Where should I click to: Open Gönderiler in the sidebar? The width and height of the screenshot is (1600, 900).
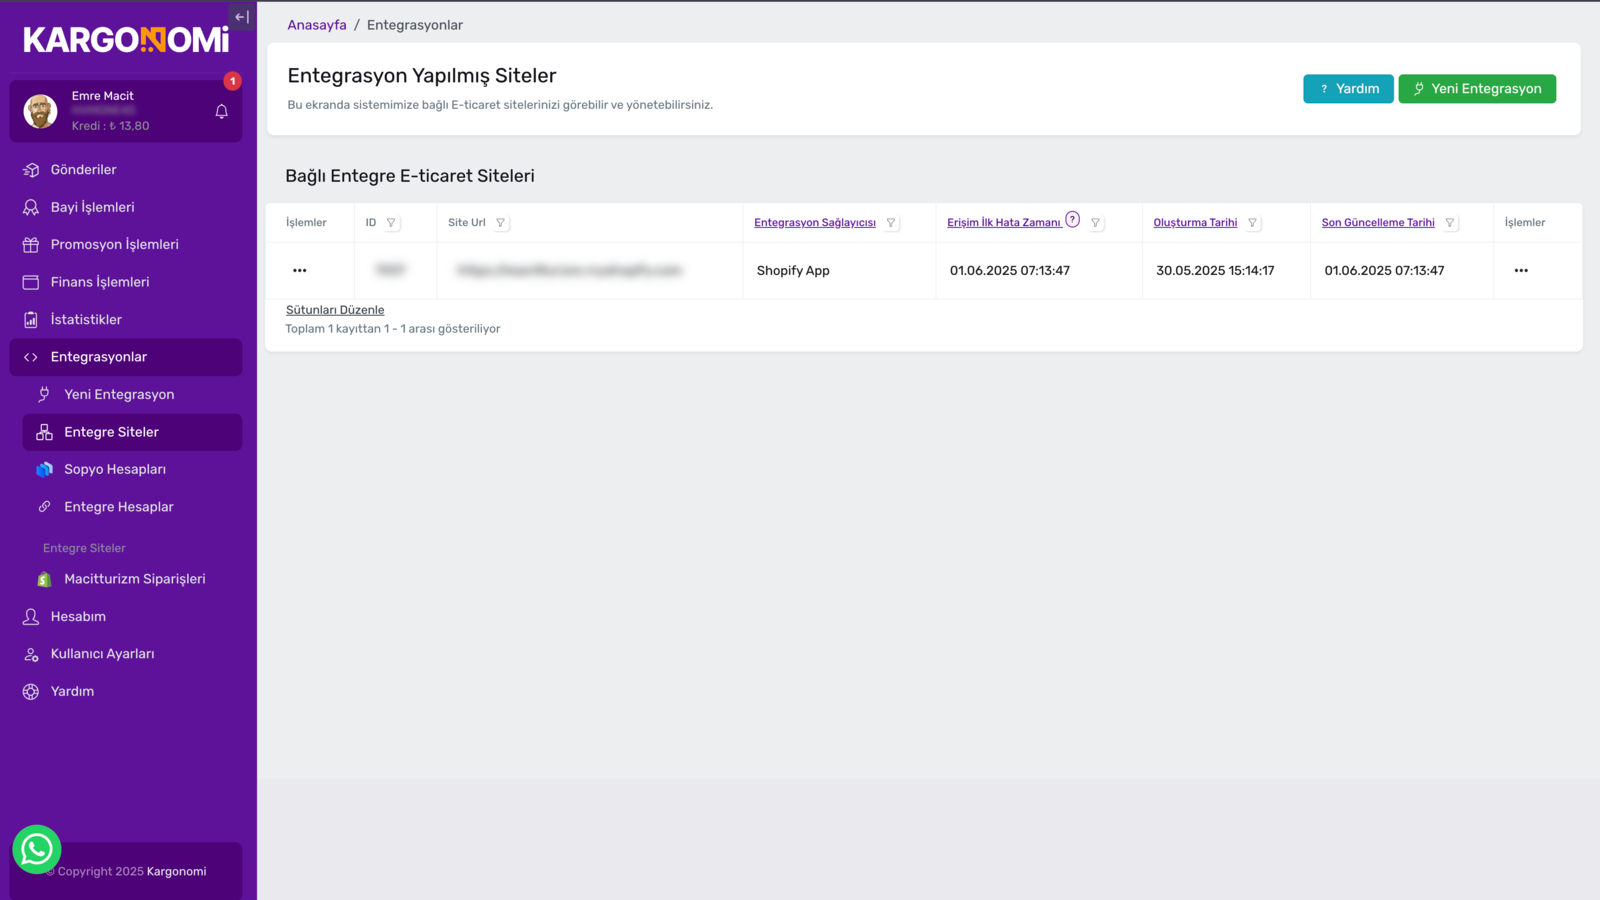tap(83, 170)
